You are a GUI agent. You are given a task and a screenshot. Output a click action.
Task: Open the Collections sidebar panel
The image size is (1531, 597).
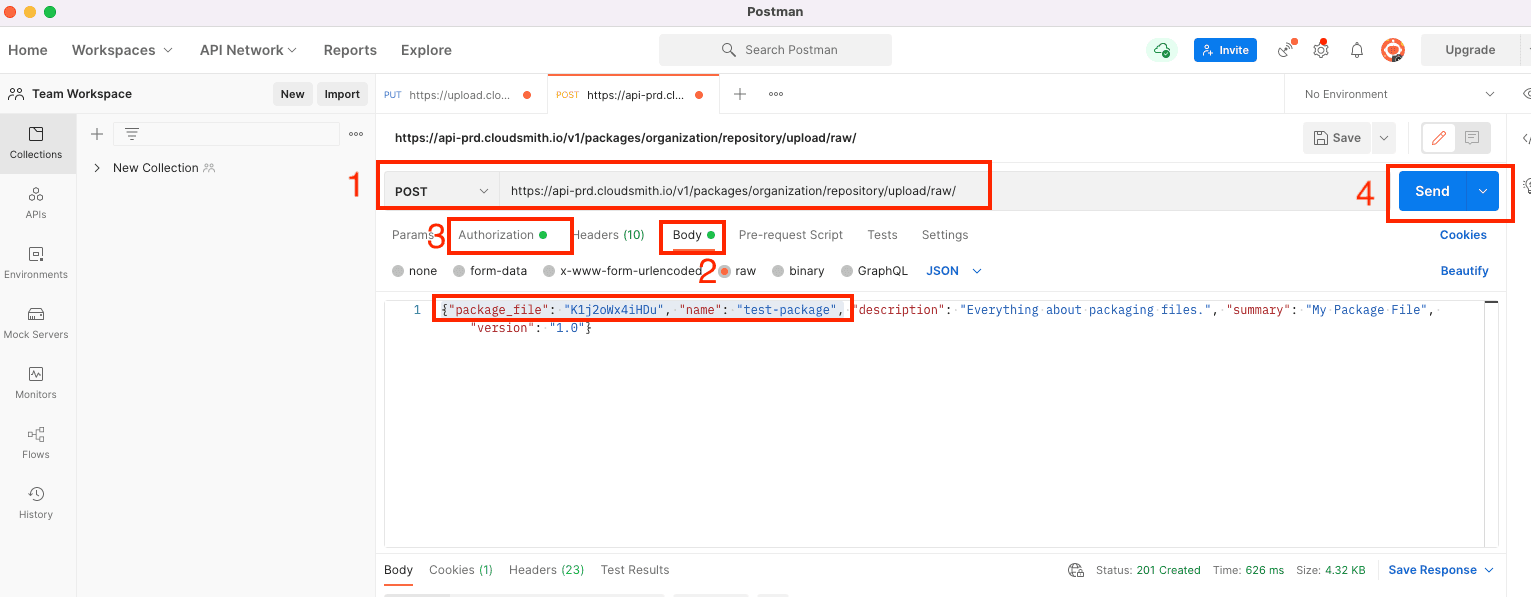pyautogui.click(x=36, y=143)
